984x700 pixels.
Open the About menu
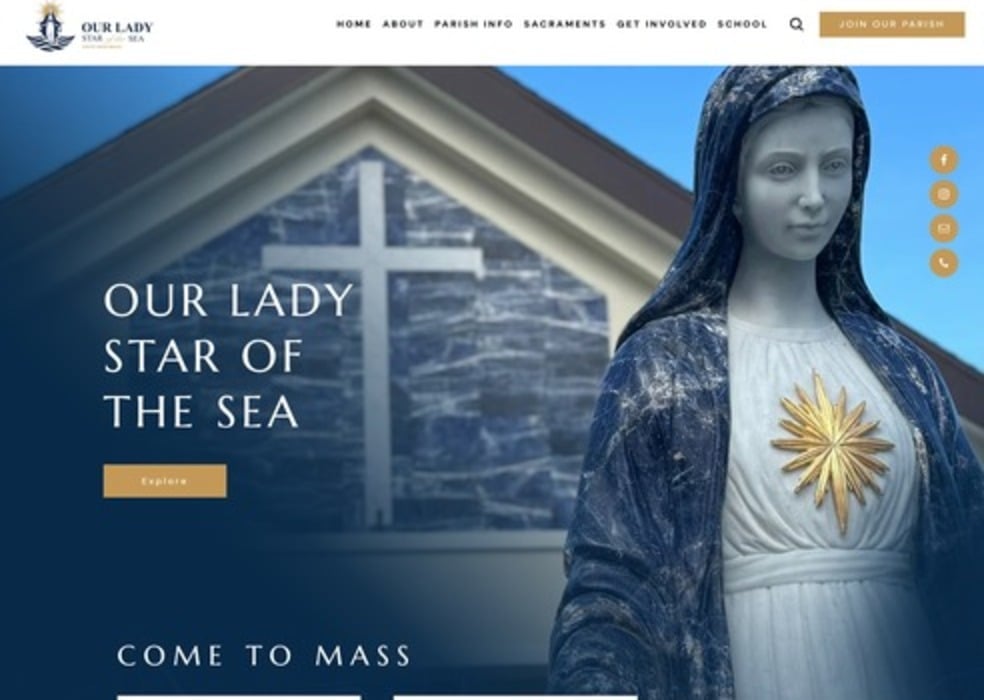403,24
